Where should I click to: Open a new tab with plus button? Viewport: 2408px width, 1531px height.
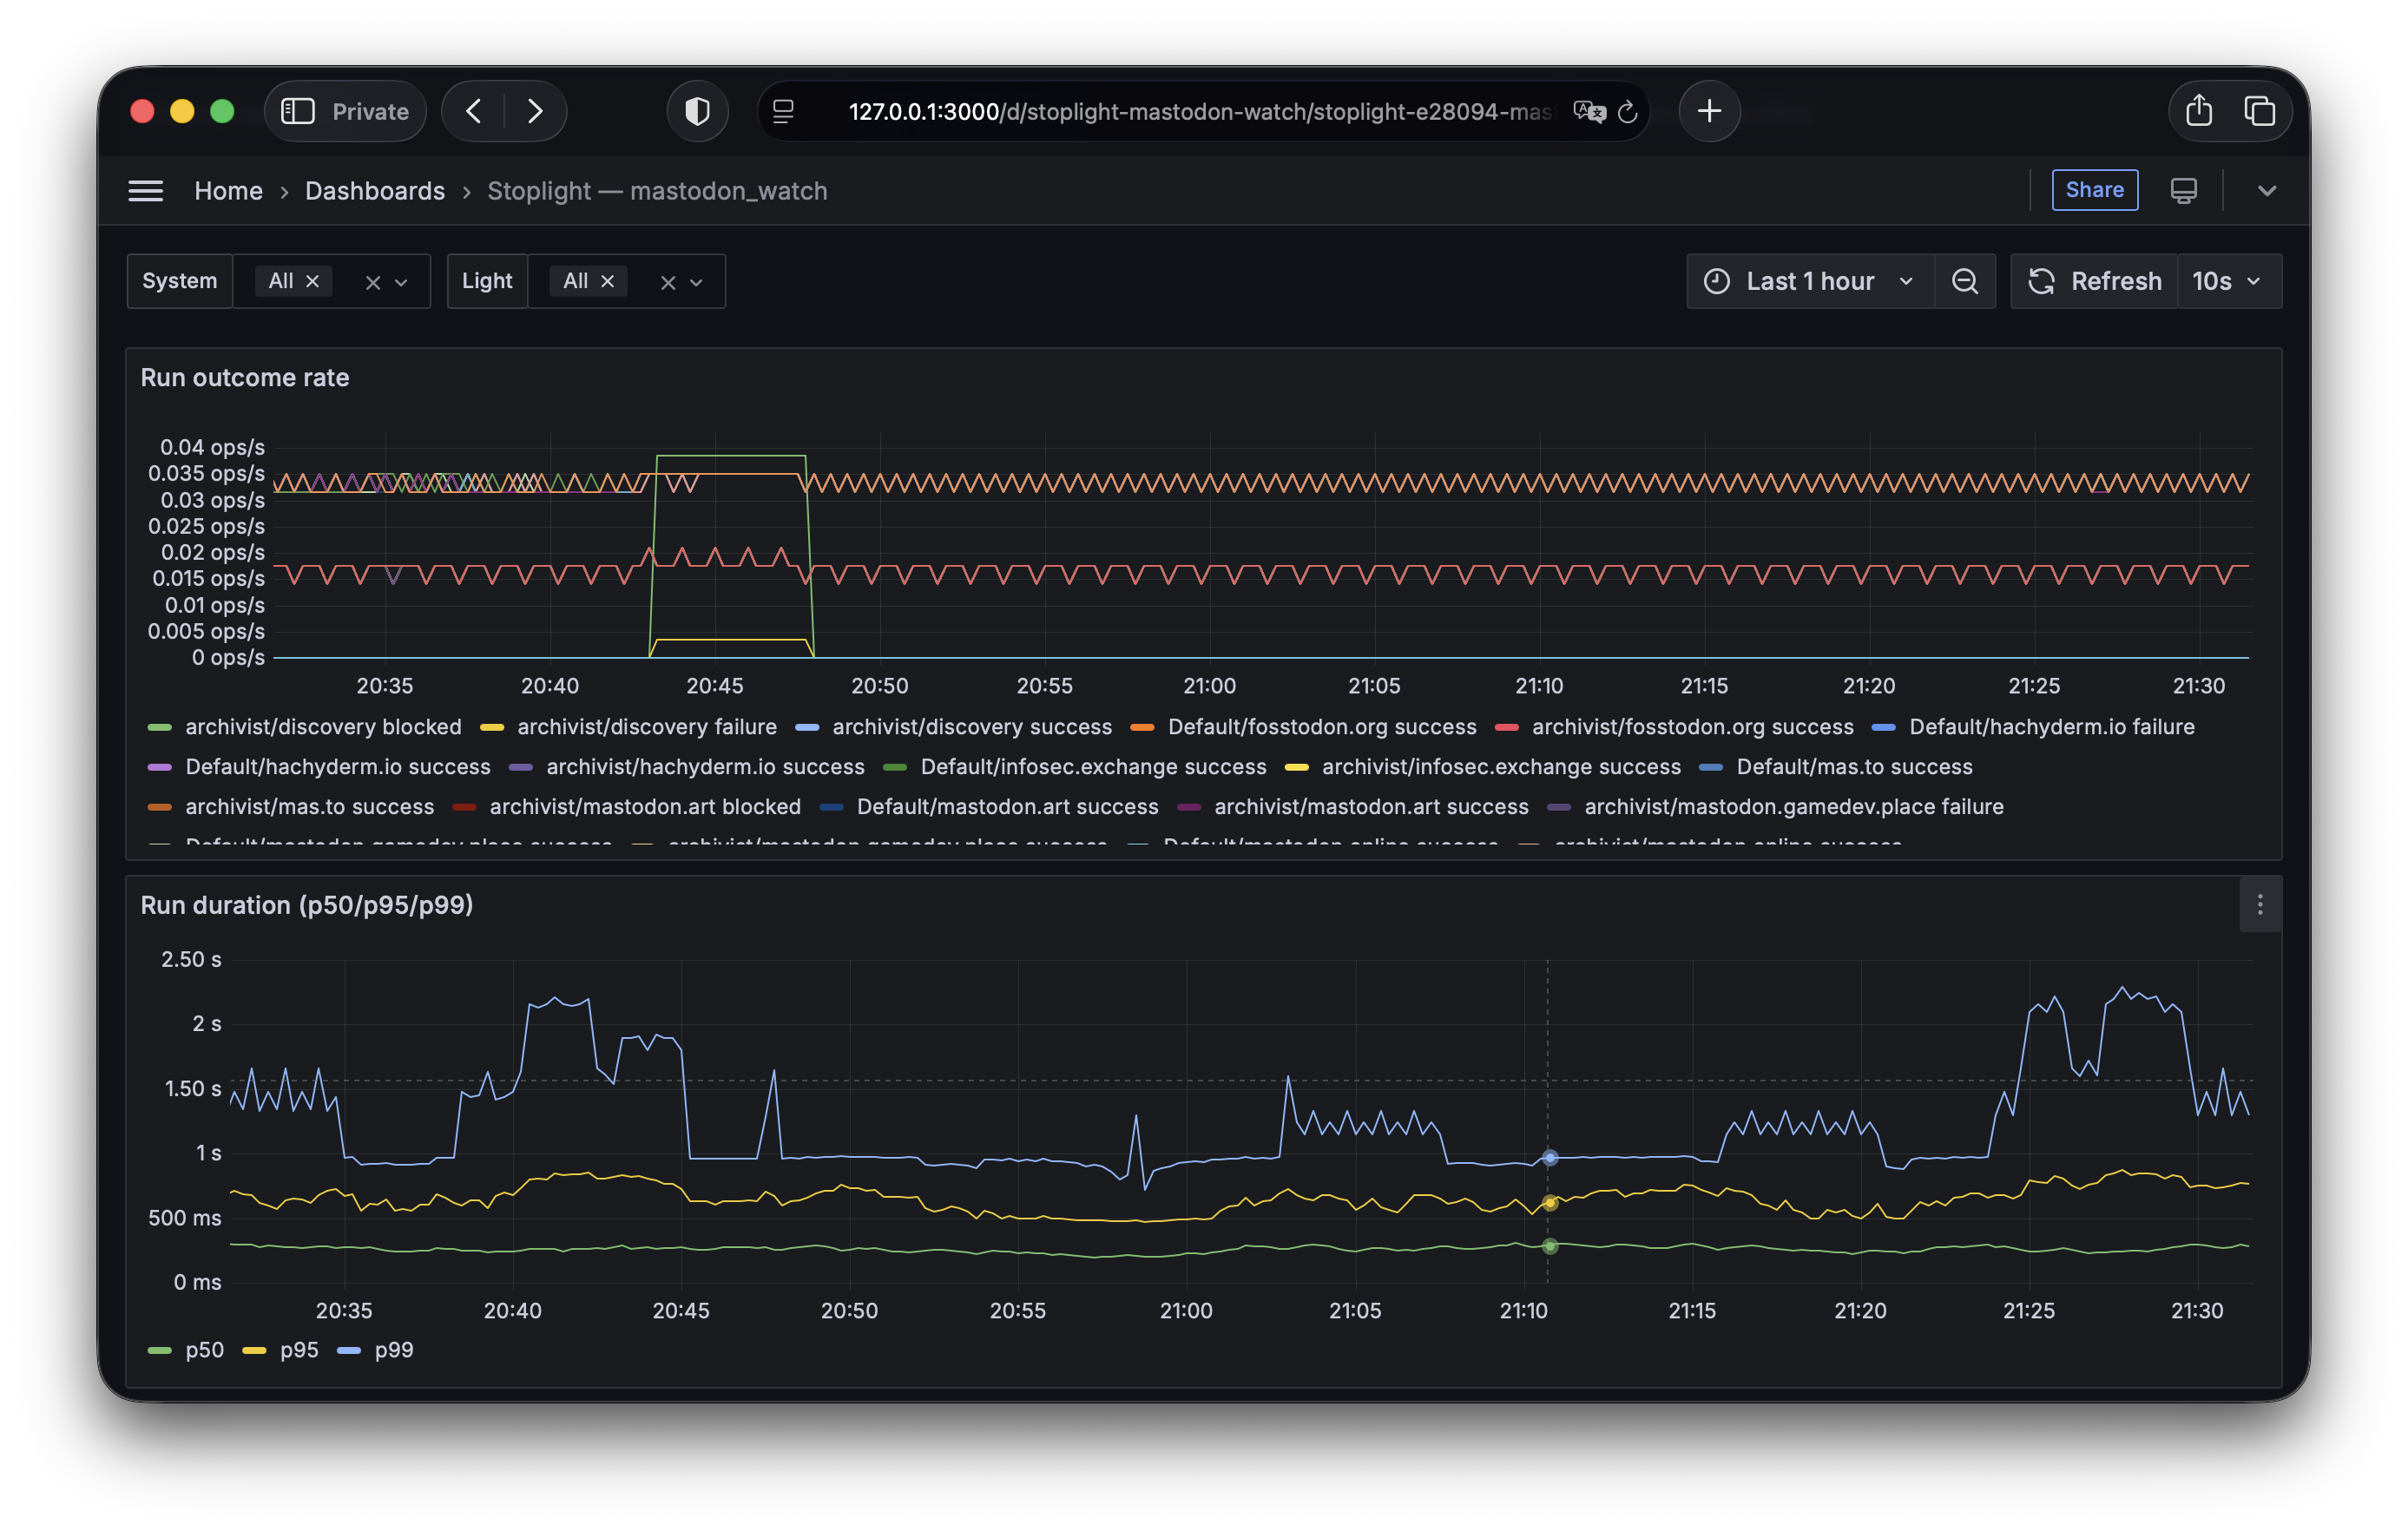pyautogui.click(x=1709, y=111)
